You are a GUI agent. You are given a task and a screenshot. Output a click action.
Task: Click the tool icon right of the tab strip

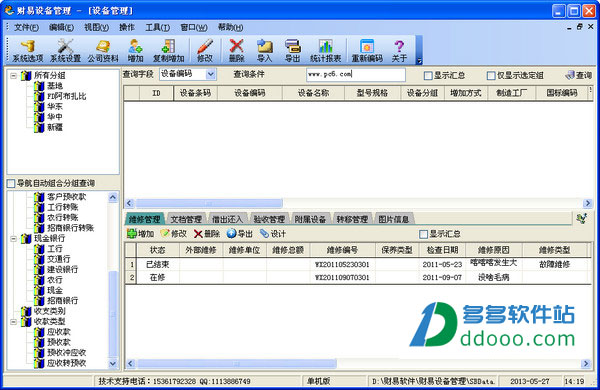[582, 219]
